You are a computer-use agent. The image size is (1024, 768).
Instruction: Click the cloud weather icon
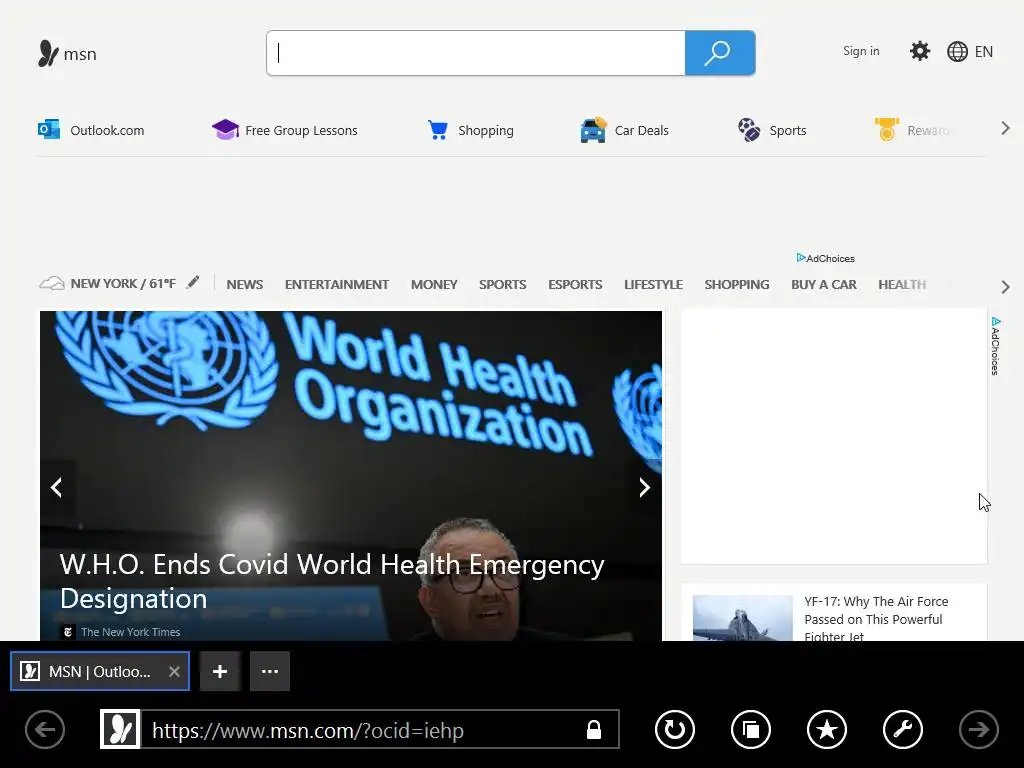52,283
